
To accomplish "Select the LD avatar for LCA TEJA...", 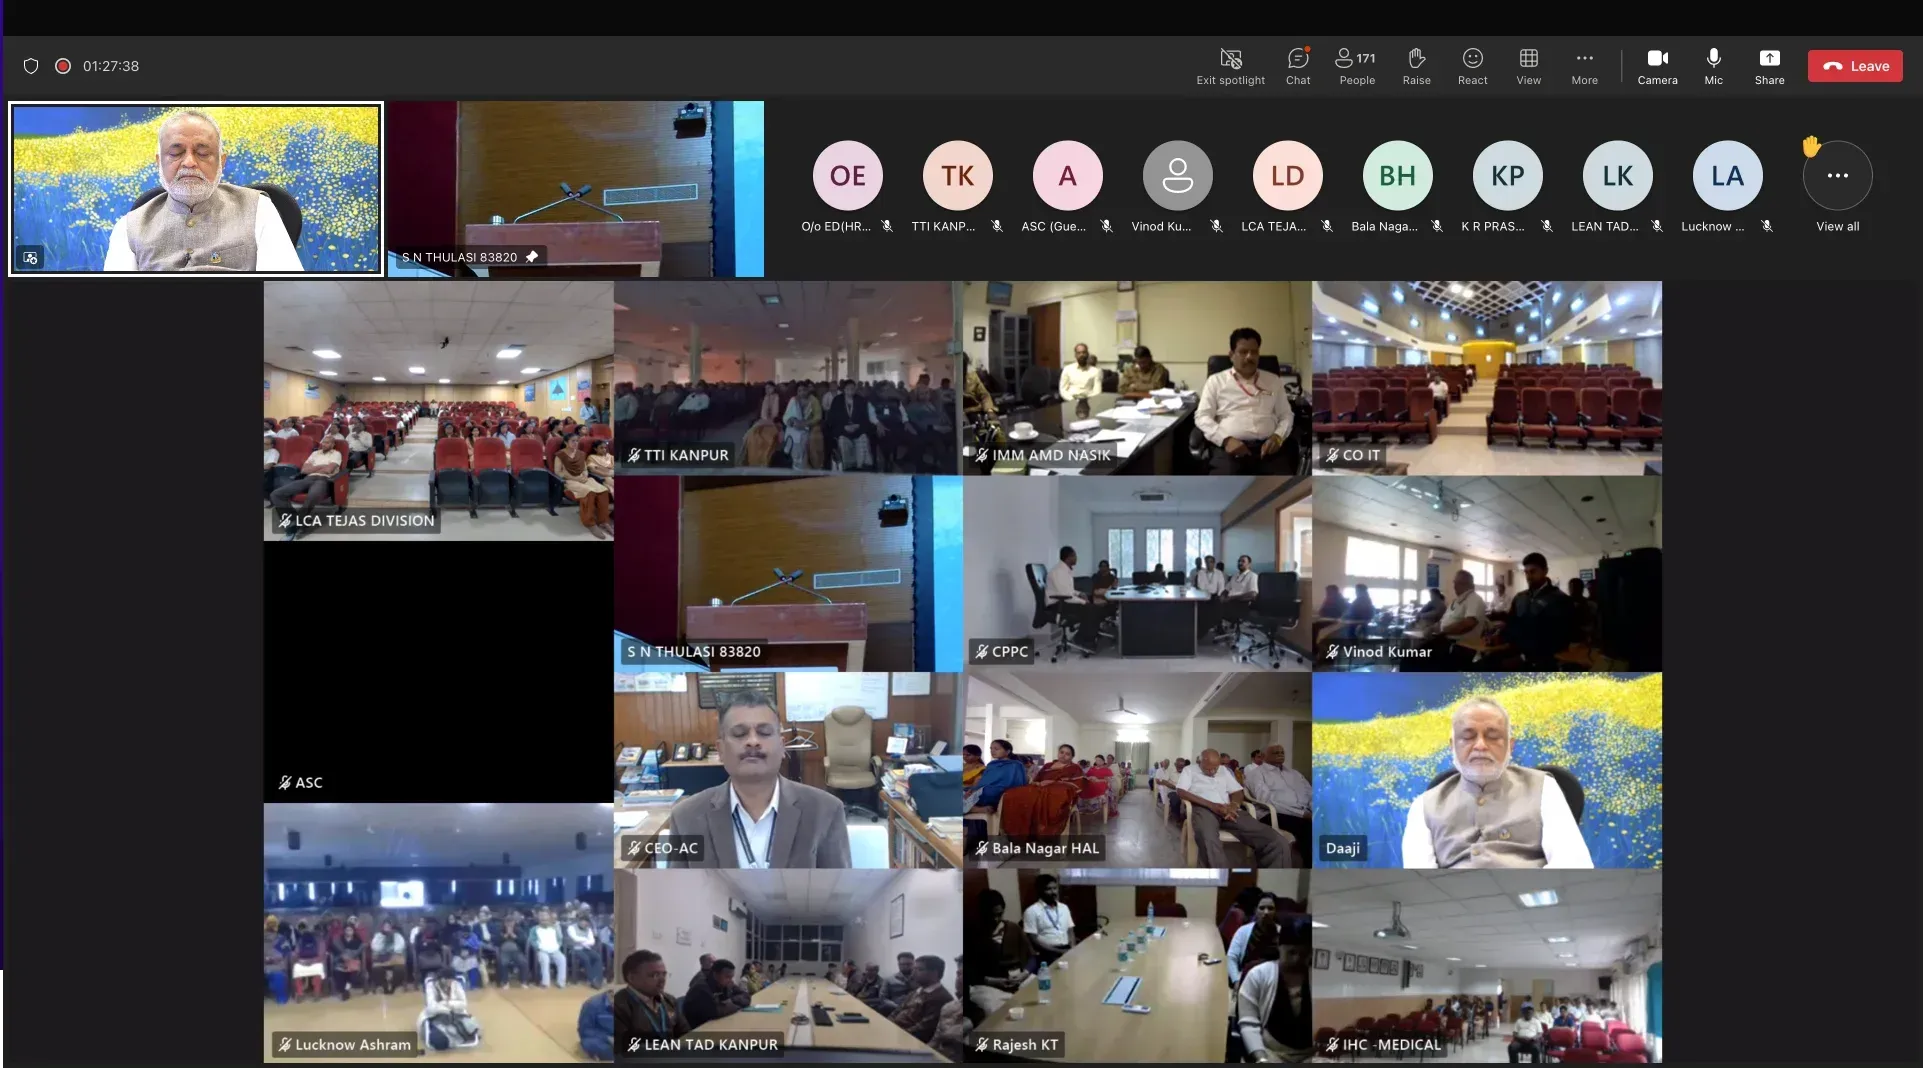I will tap(1287, 176).
